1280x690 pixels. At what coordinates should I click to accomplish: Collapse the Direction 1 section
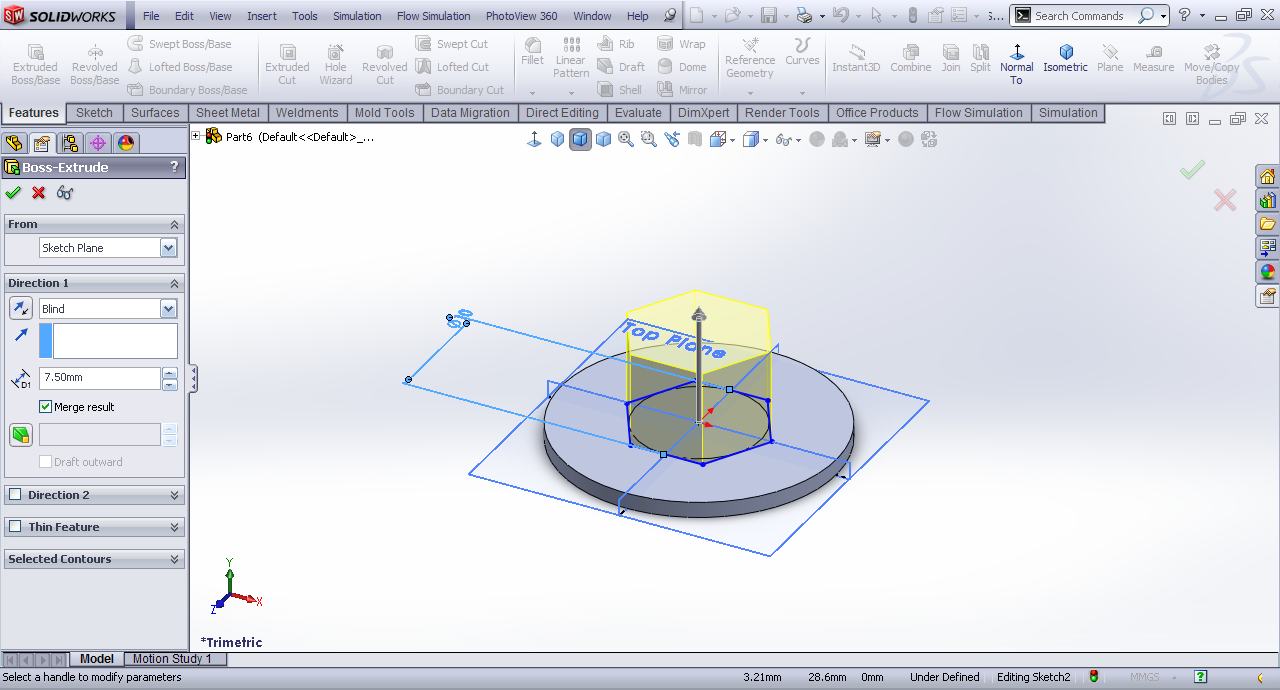tap(174, 284)
